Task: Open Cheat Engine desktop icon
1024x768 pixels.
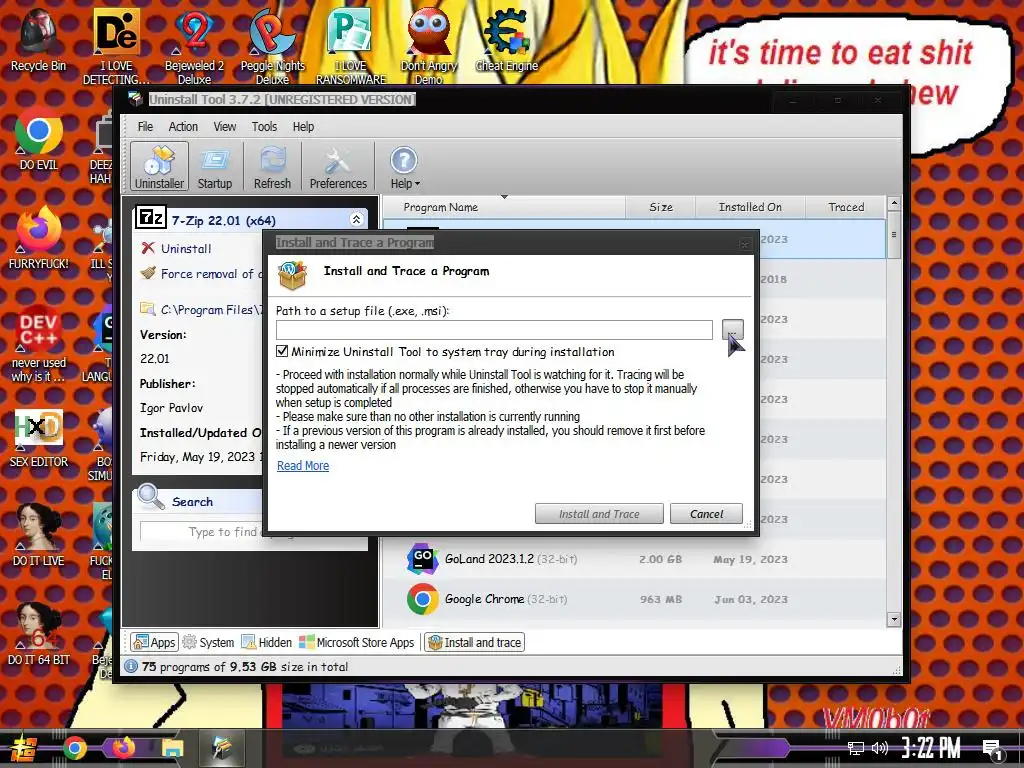Action: (507, 40)
